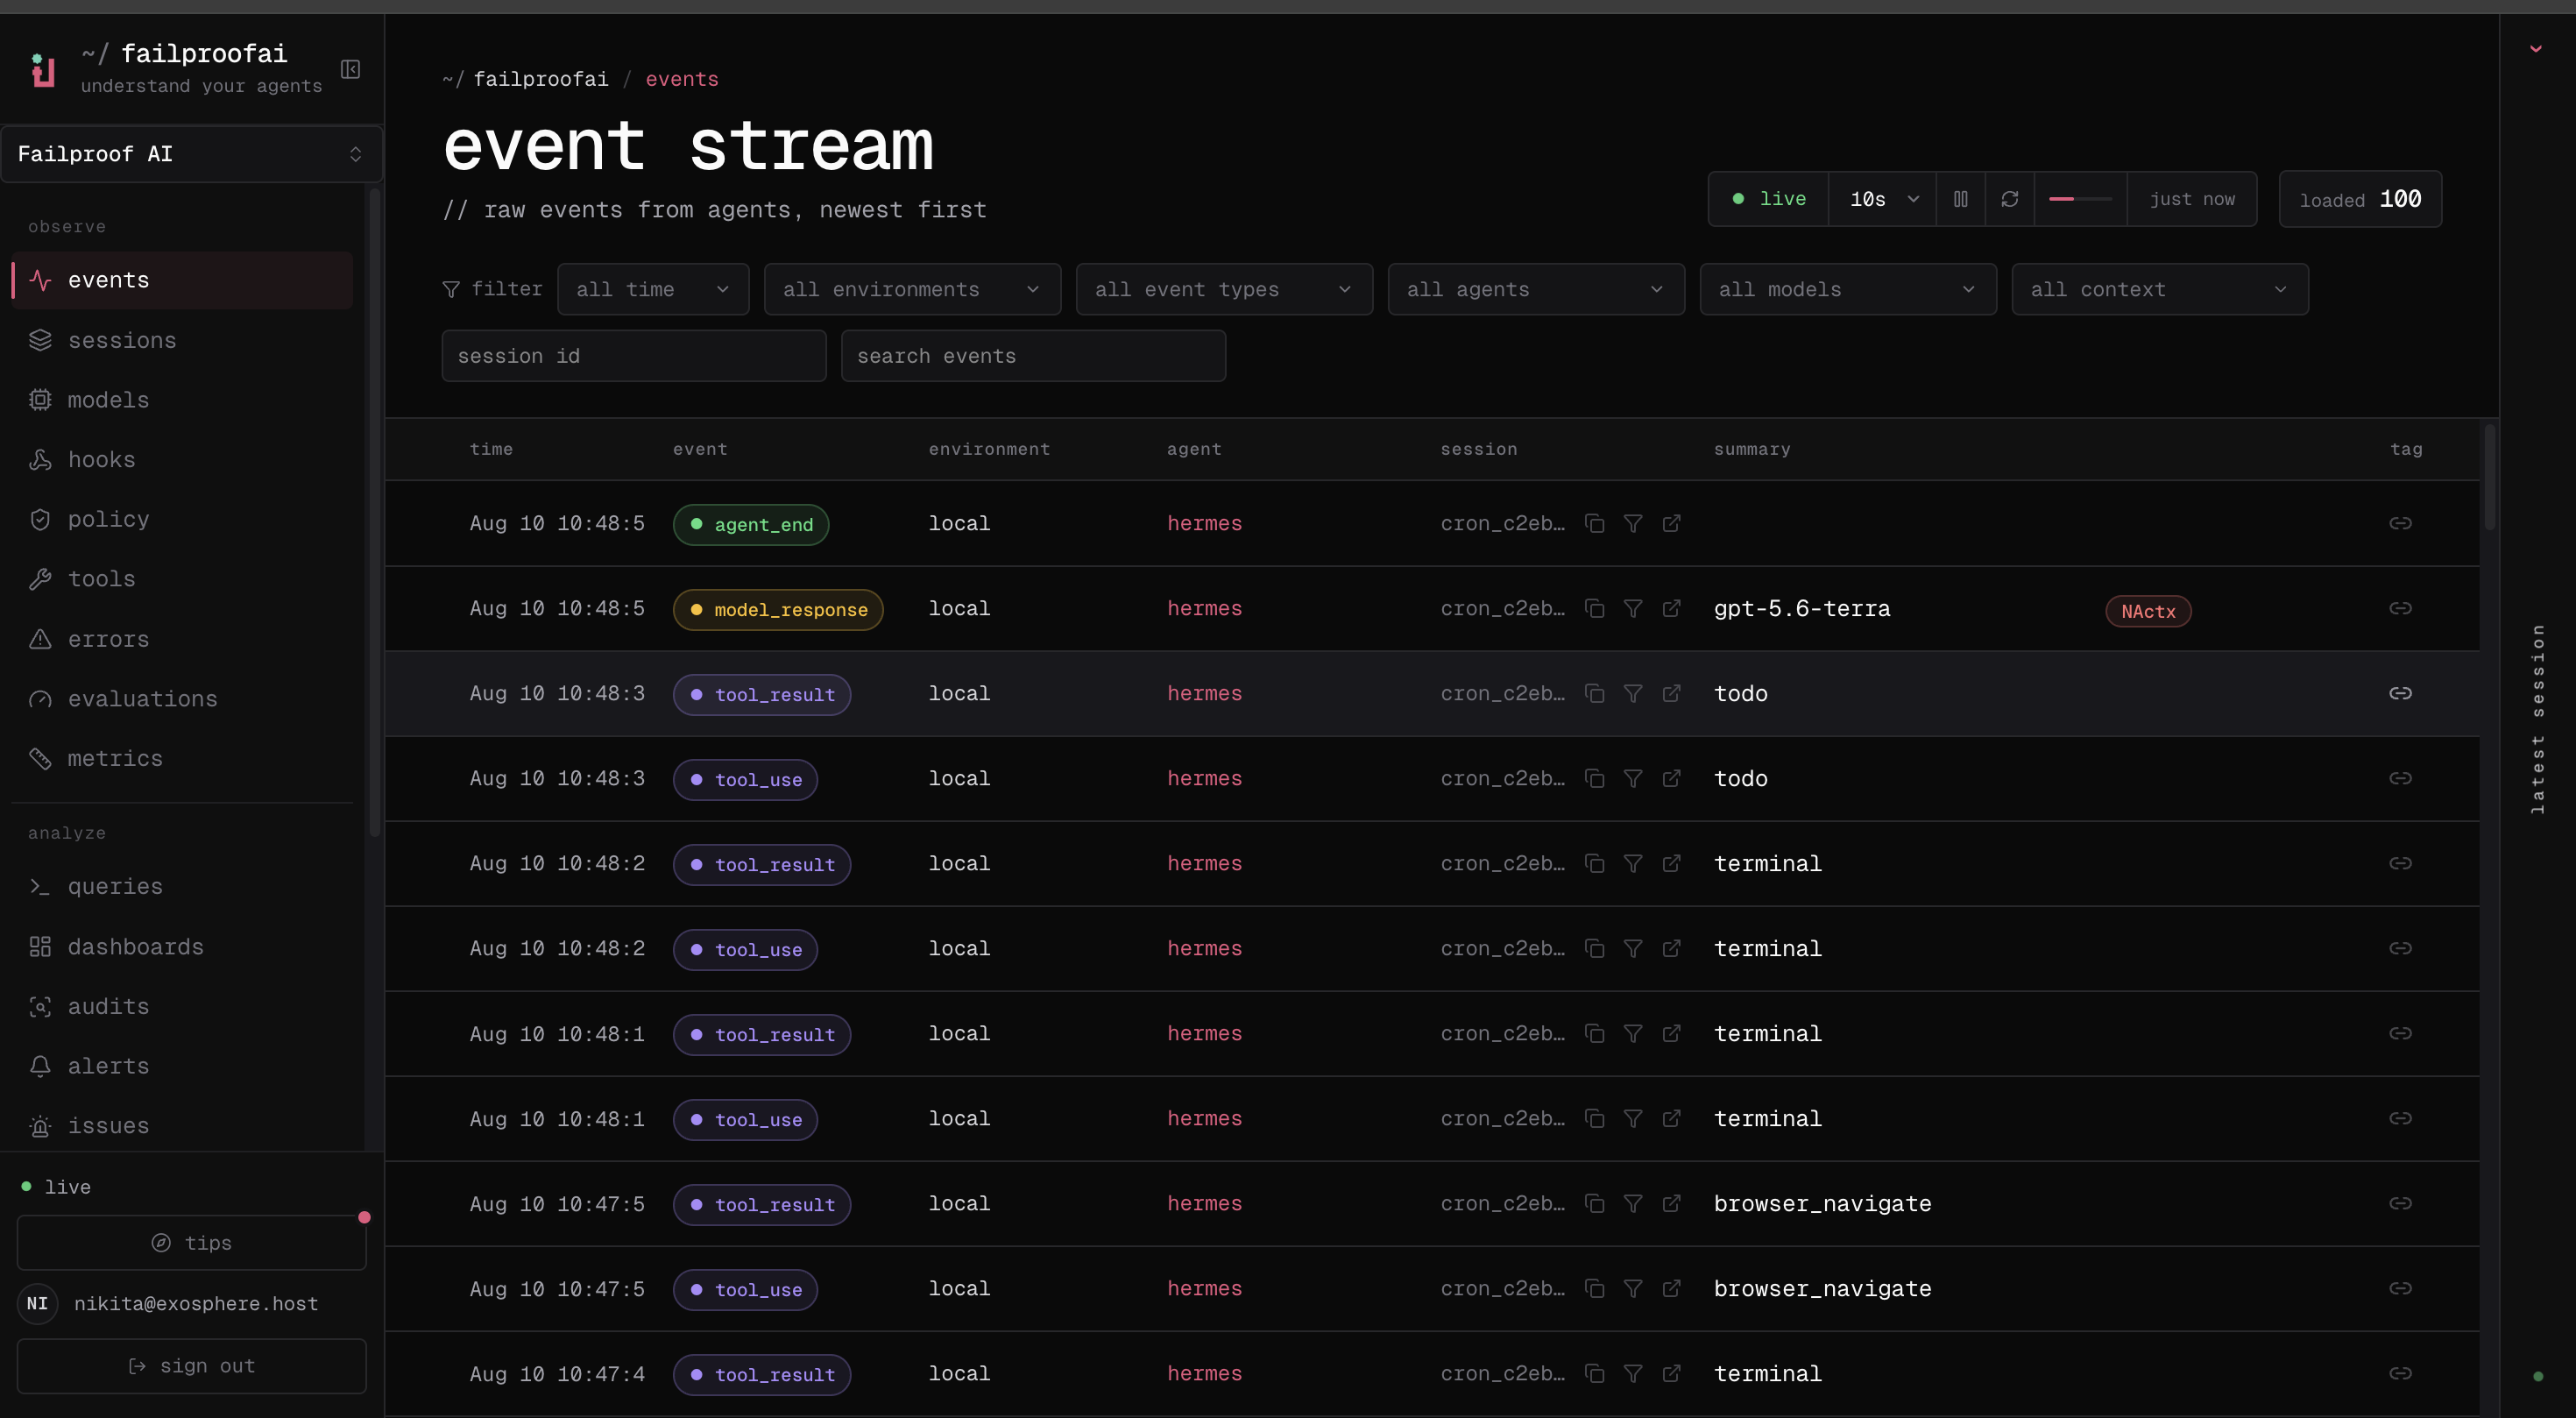2576x1418 pixels.
Task: Open the latest session side panel
Action: [2537, 718]
